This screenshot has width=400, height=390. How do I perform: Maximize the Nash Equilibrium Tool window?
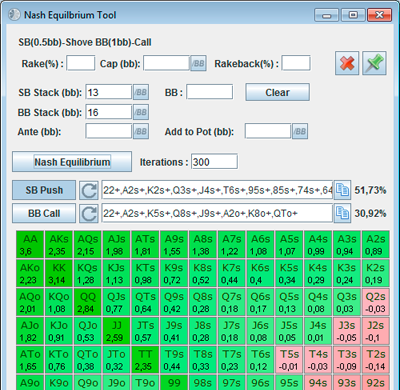click(x=353, y=15)
